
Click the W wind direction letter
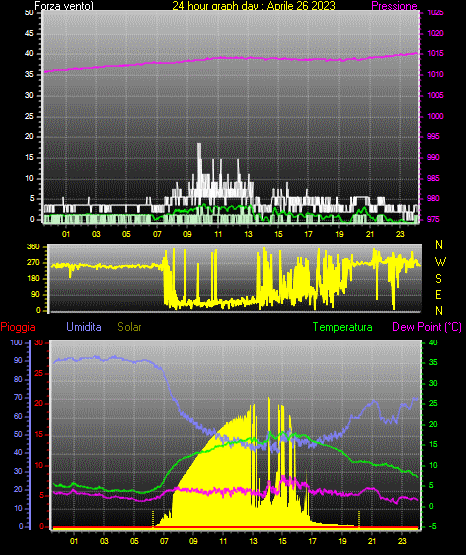pyautogui.click(x=440, y=262)
